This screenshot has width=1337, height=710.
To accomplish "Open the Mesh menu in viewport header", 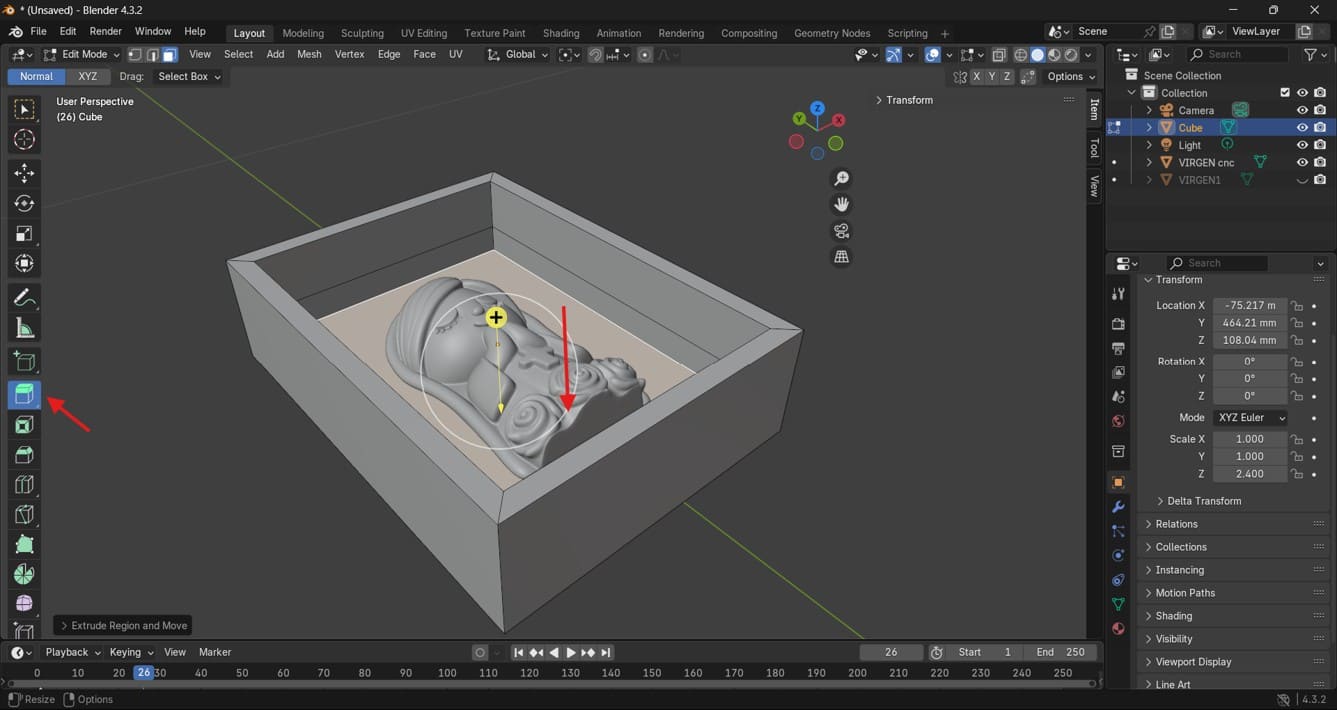I will pos(309,54).
